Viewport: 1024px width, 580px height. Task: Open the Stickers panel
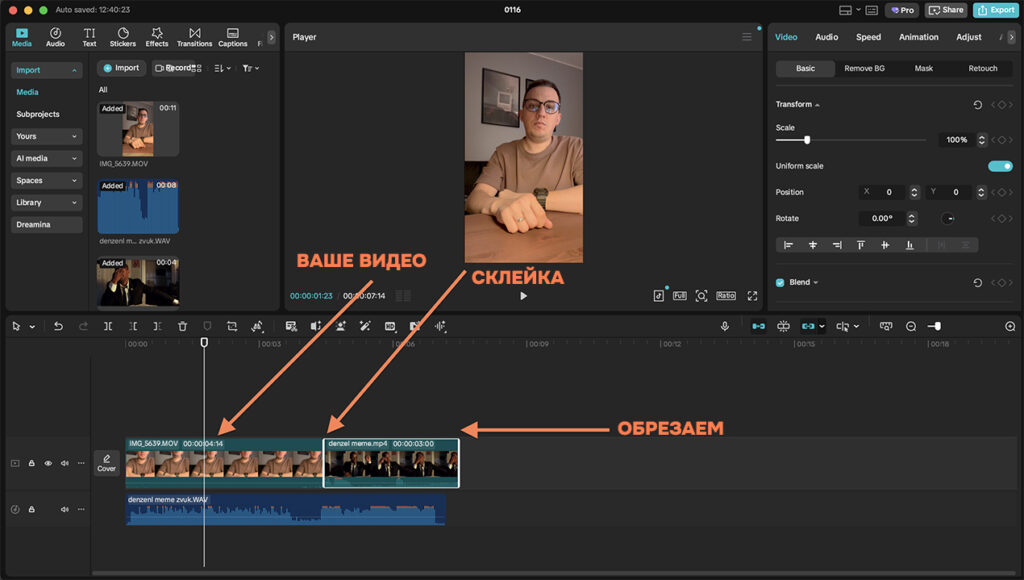[x=123, y=37]
